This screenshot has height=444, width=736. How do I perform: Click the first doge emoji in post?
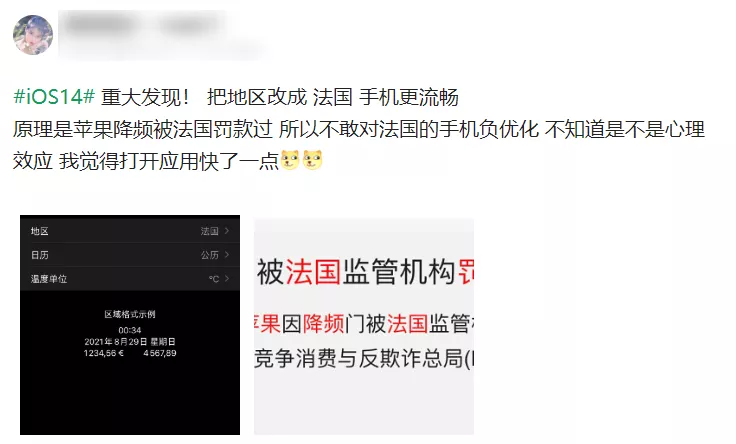(290, 160)
